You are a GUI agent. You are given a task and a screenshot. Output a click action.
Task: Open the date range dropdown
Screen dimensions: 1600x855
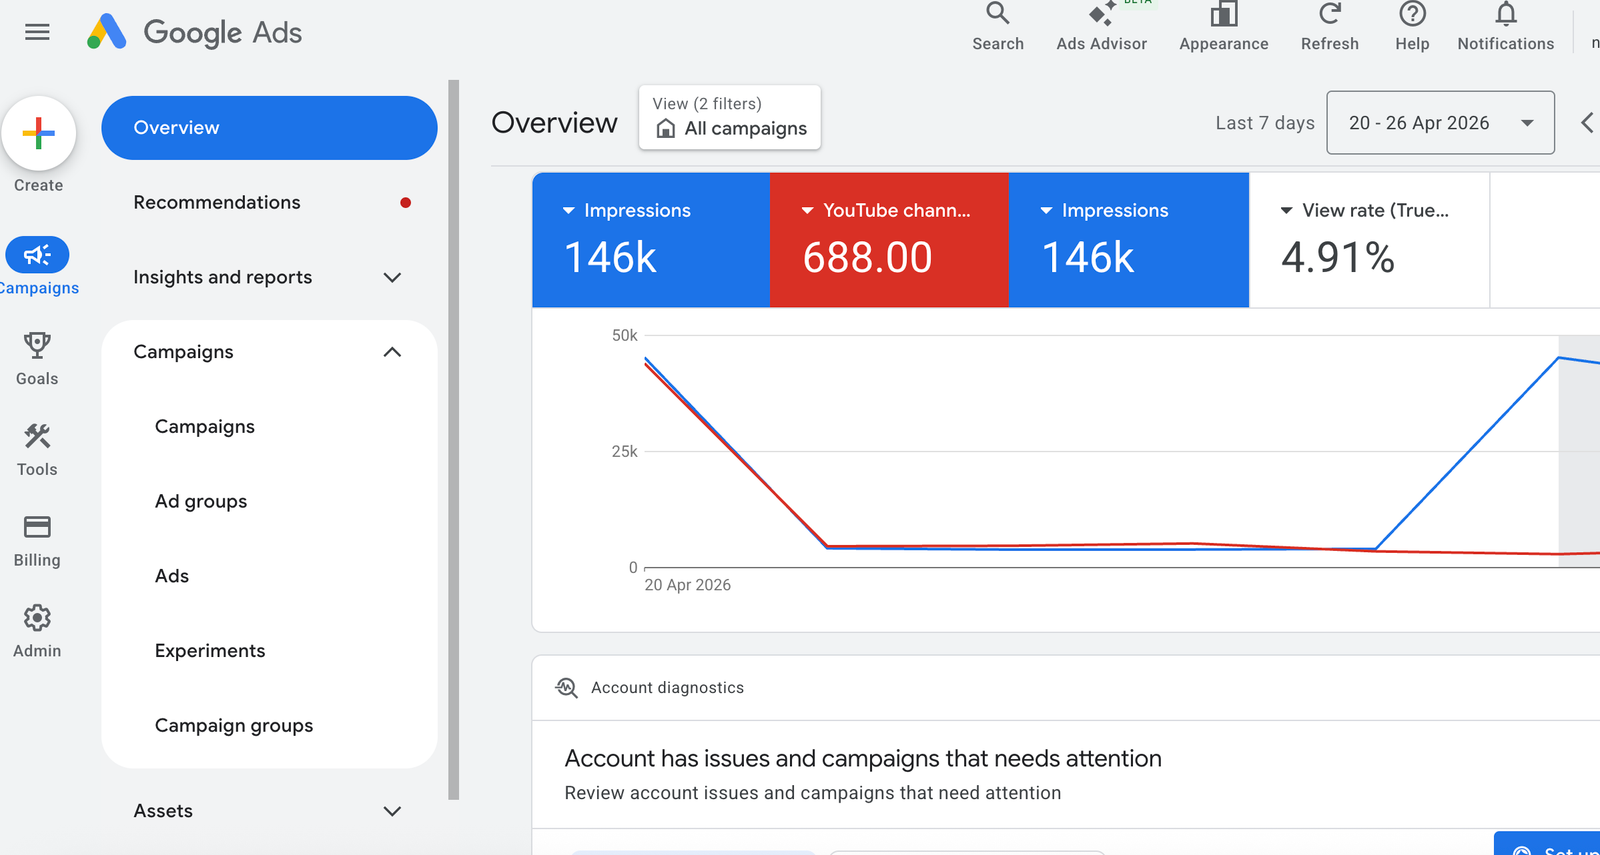[x=1440, y=123]
